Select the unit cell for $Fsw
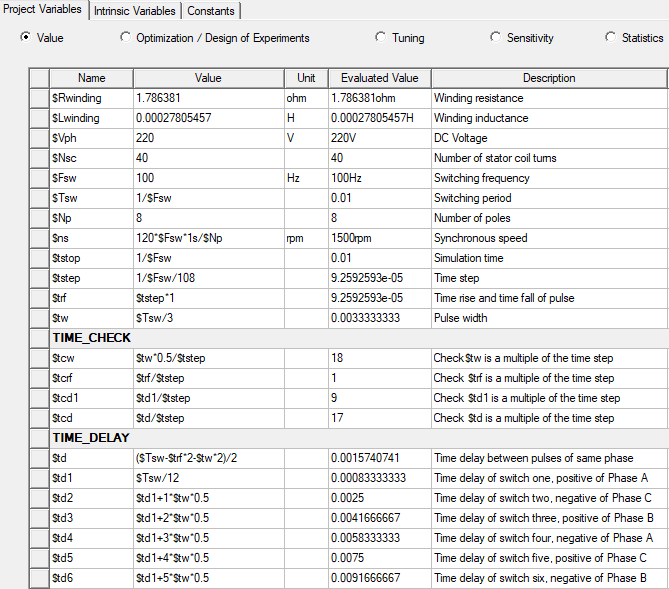The height and width of the screenshot is (589, 669). (x=305, y=178)
